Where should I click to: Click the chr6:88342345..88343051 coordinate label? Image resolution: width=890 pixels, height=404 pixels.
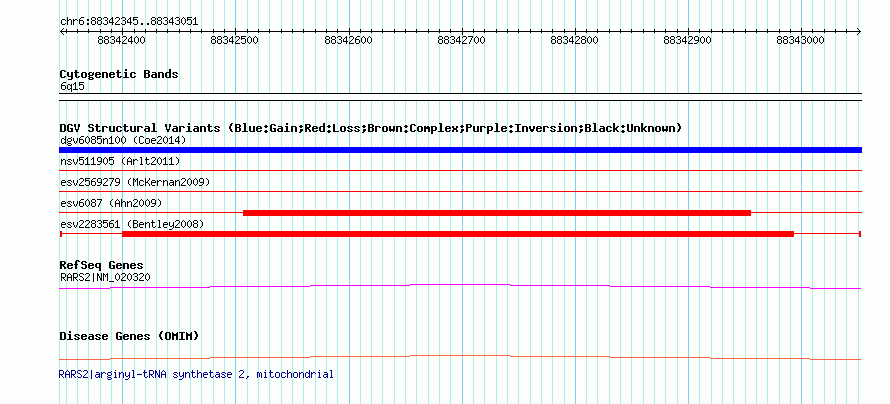pos(129,22)
